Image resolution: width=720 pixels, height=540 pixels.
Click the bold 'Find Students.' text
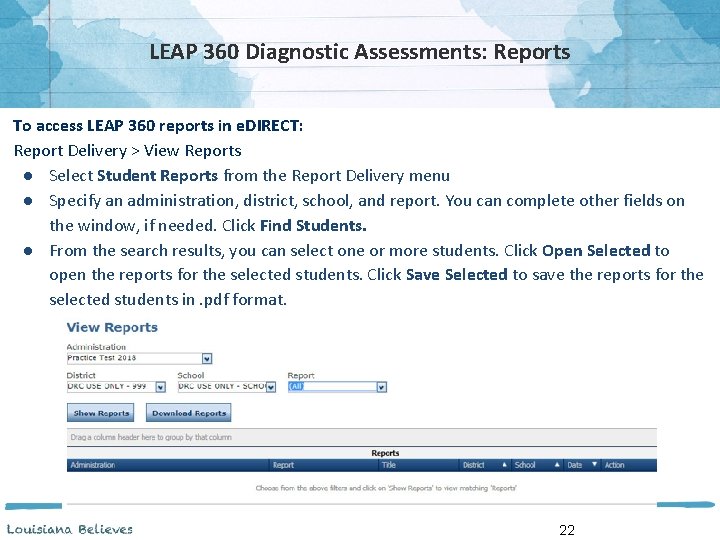[313, 225]
